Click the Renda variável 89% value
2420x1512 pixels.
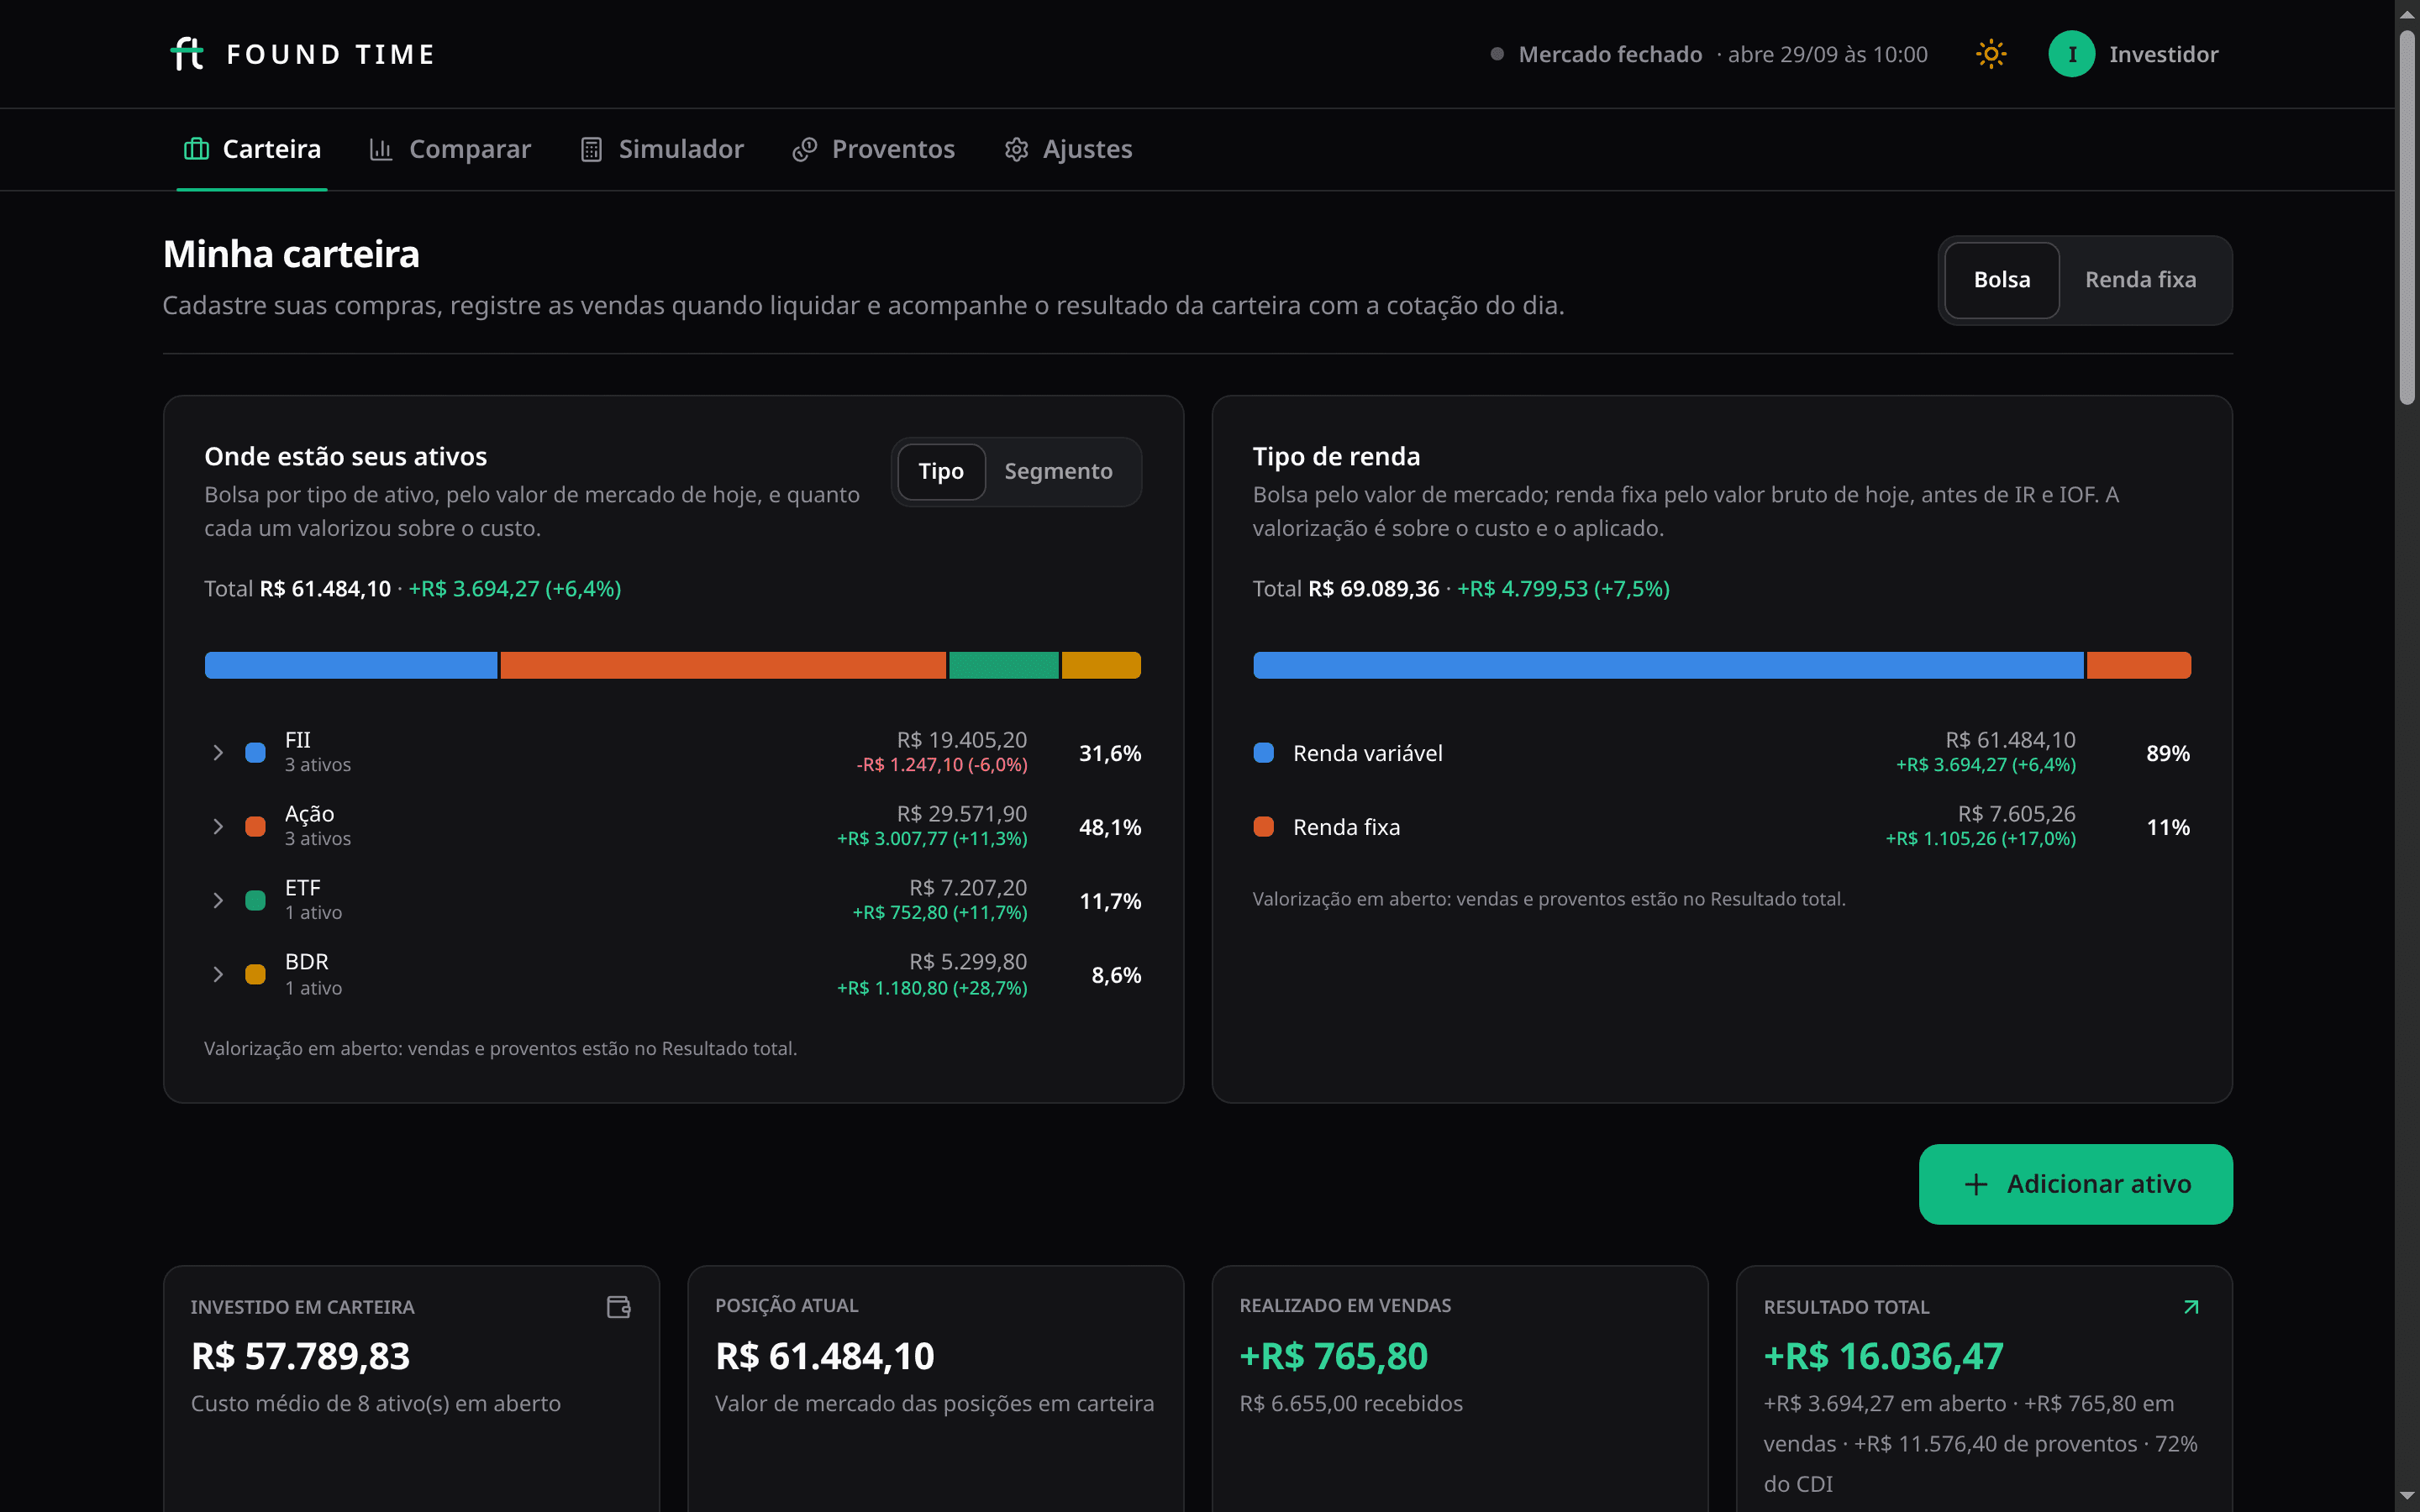[x=2168, y=753]
